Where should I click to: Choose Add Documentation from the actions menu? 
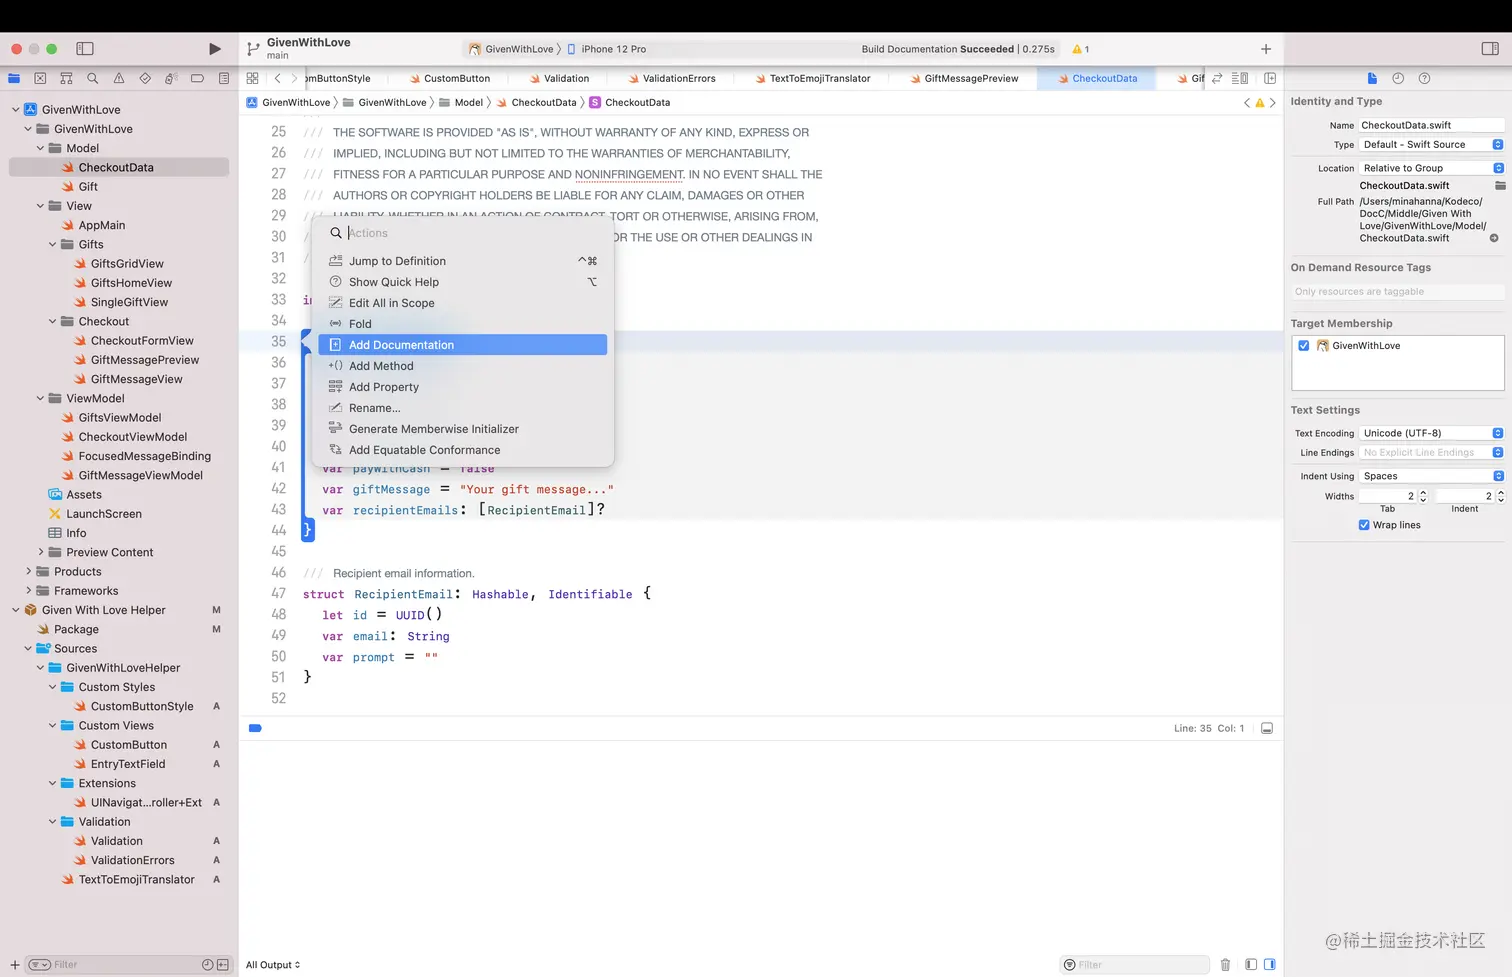463,345
